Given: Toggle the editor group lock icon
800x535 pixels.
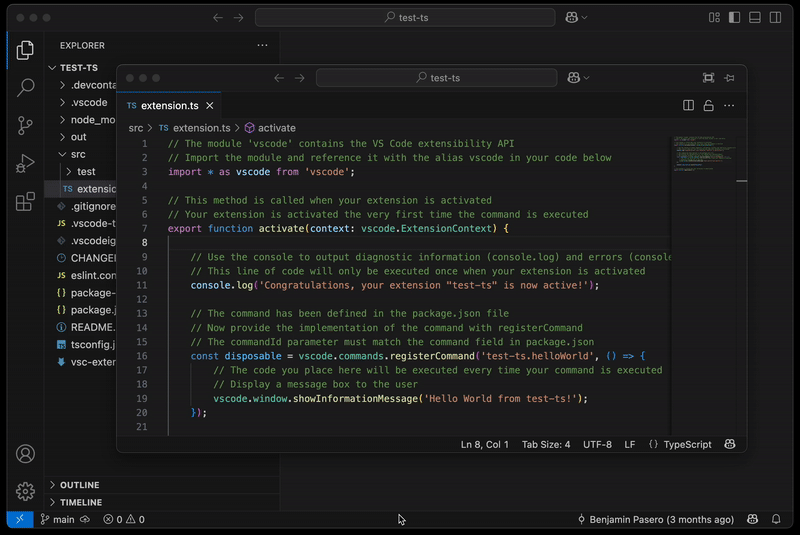Looking at the screenshot, I should click(x=708, y=105).
